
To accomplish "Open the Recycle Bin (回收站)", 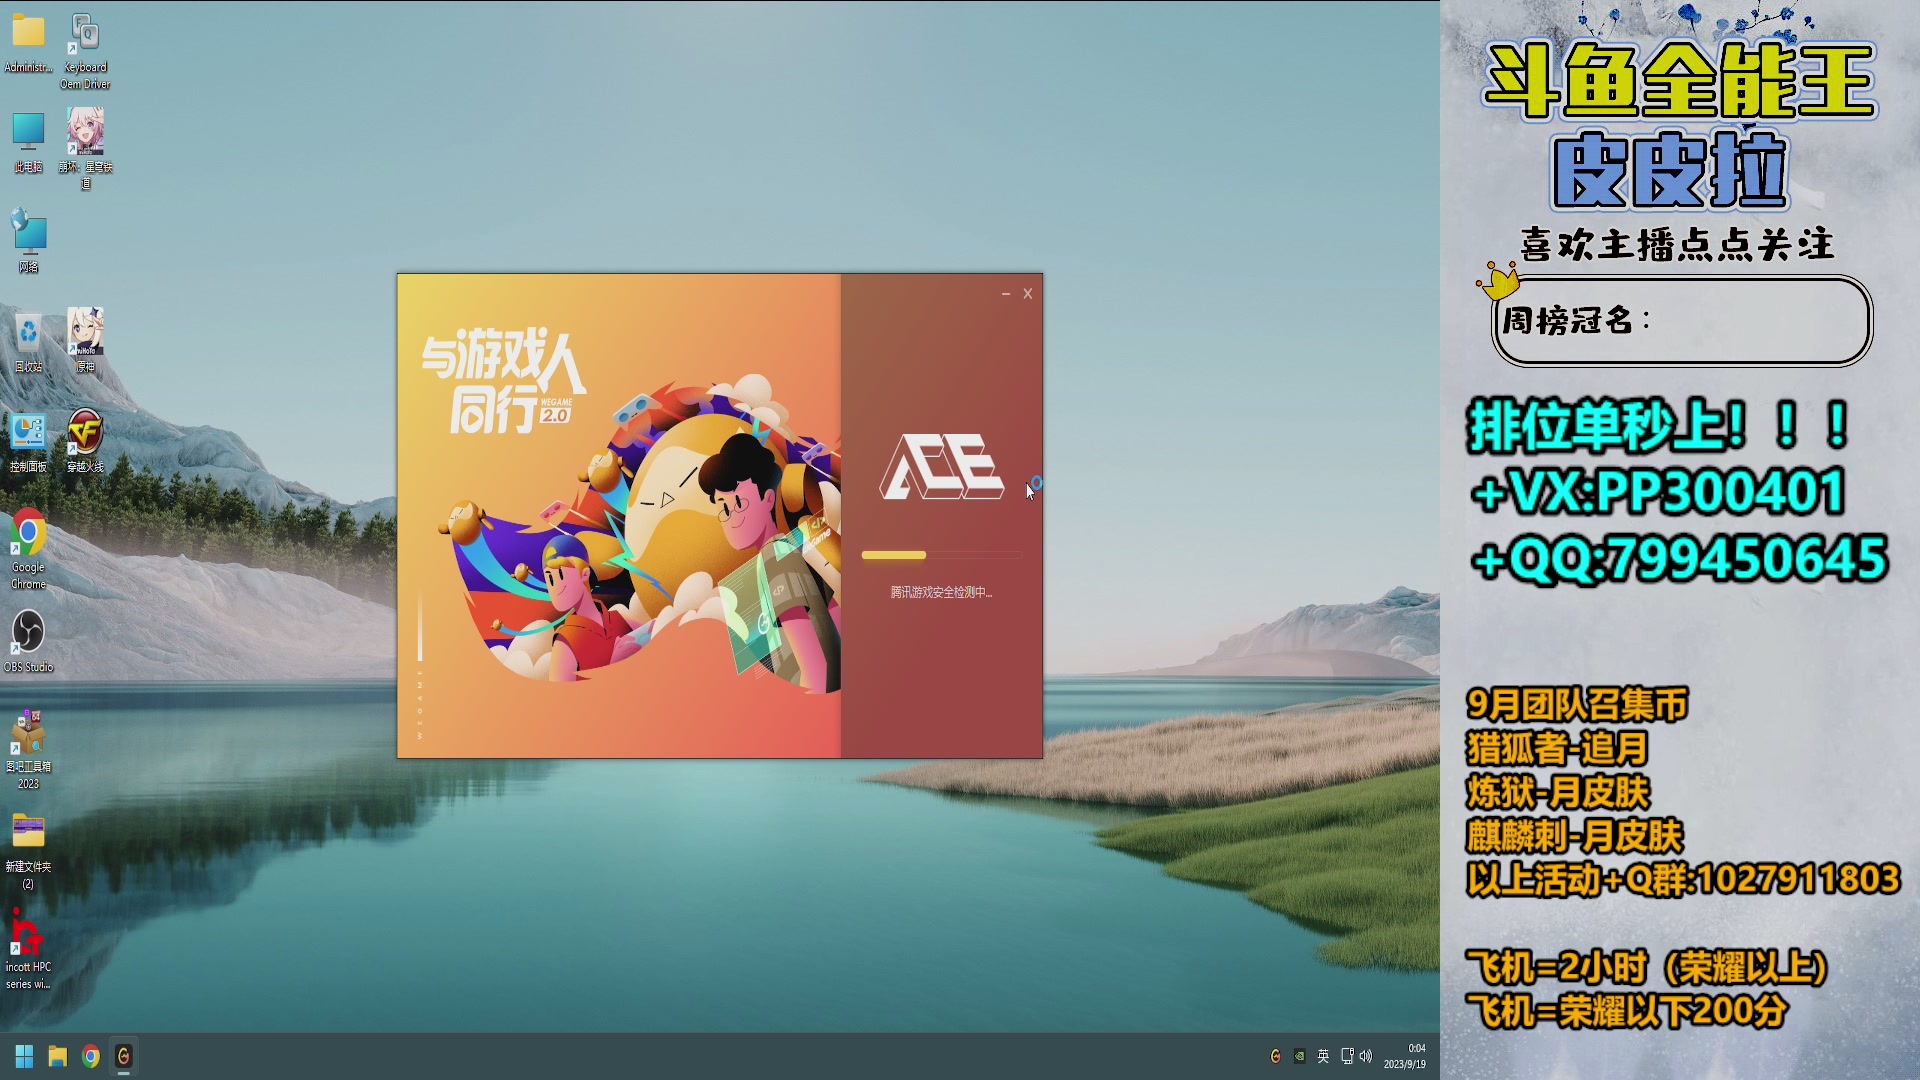I will pyautogui.click(x=28, y=330).
